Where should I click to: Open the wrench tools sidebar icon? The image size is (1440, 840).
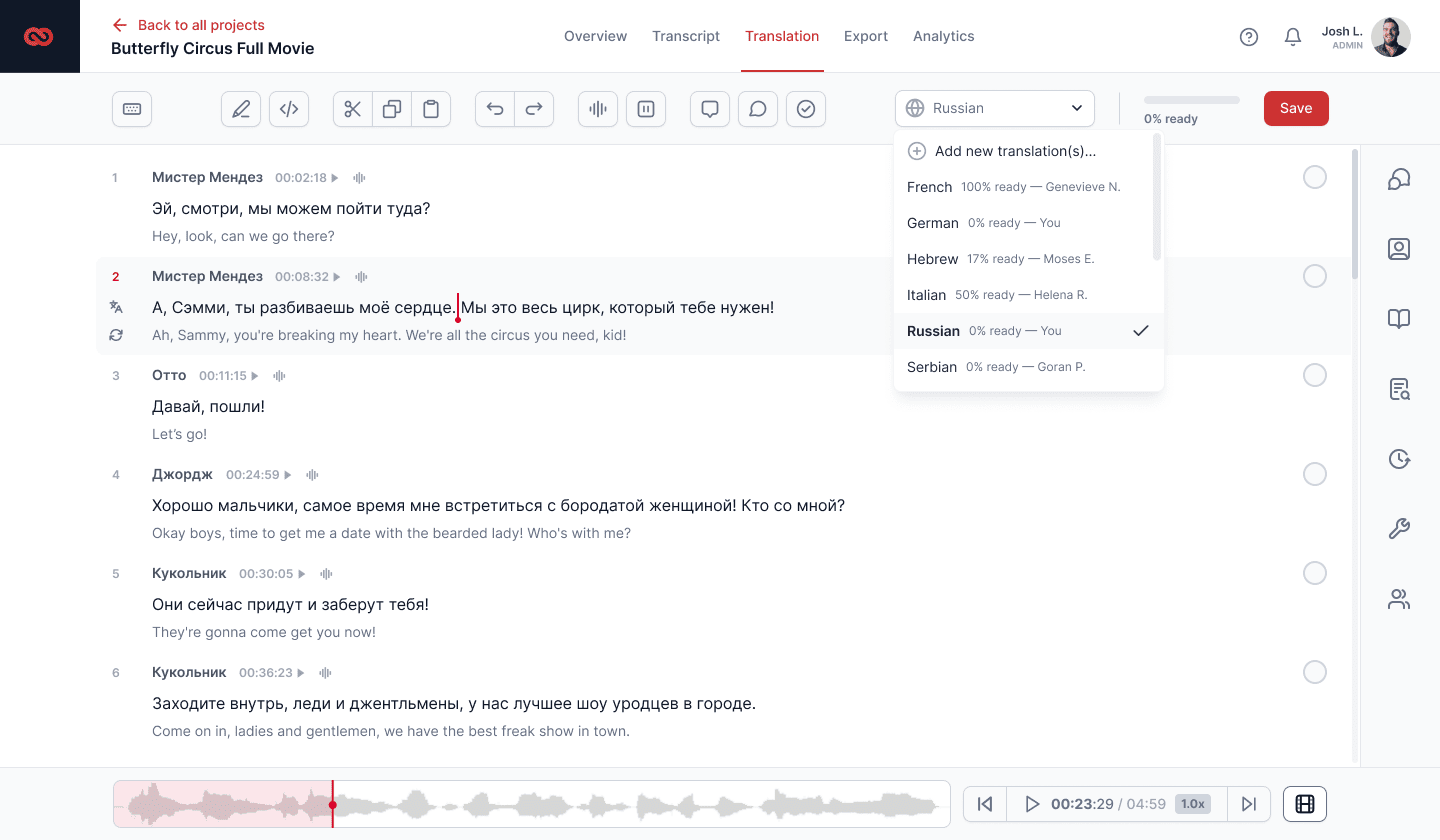click(1399, 529)
